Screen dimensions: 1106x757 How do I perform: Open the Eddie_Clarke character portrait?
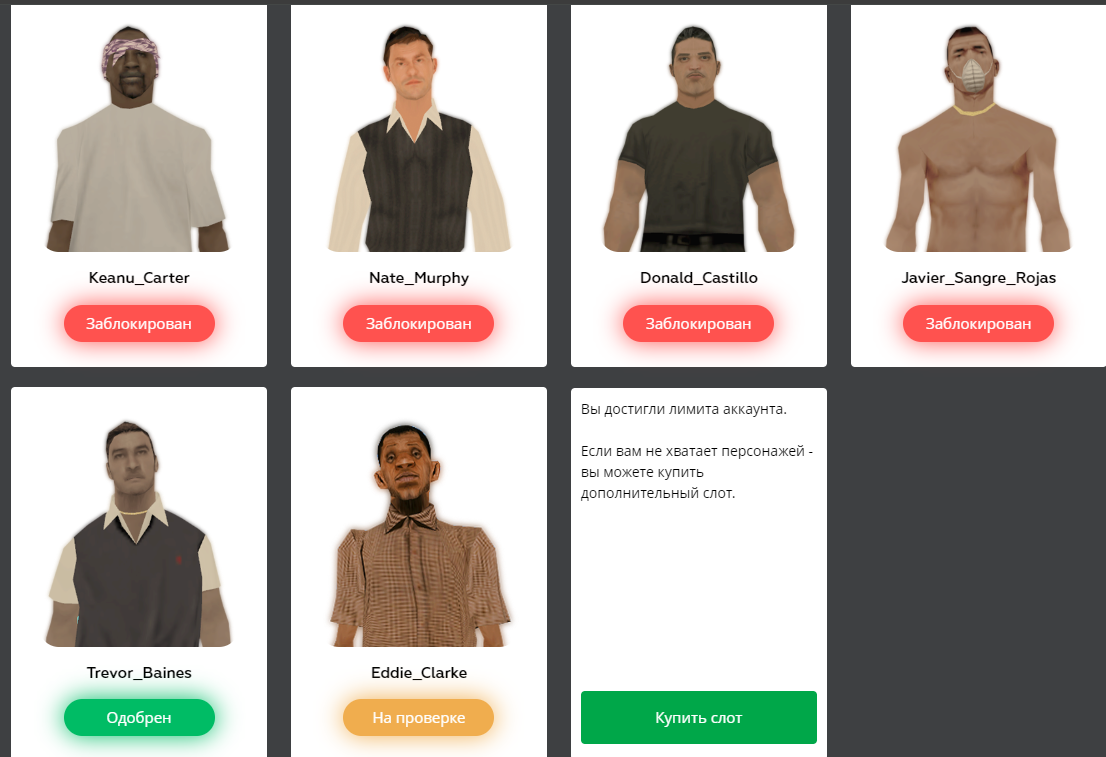click(419, 534)
